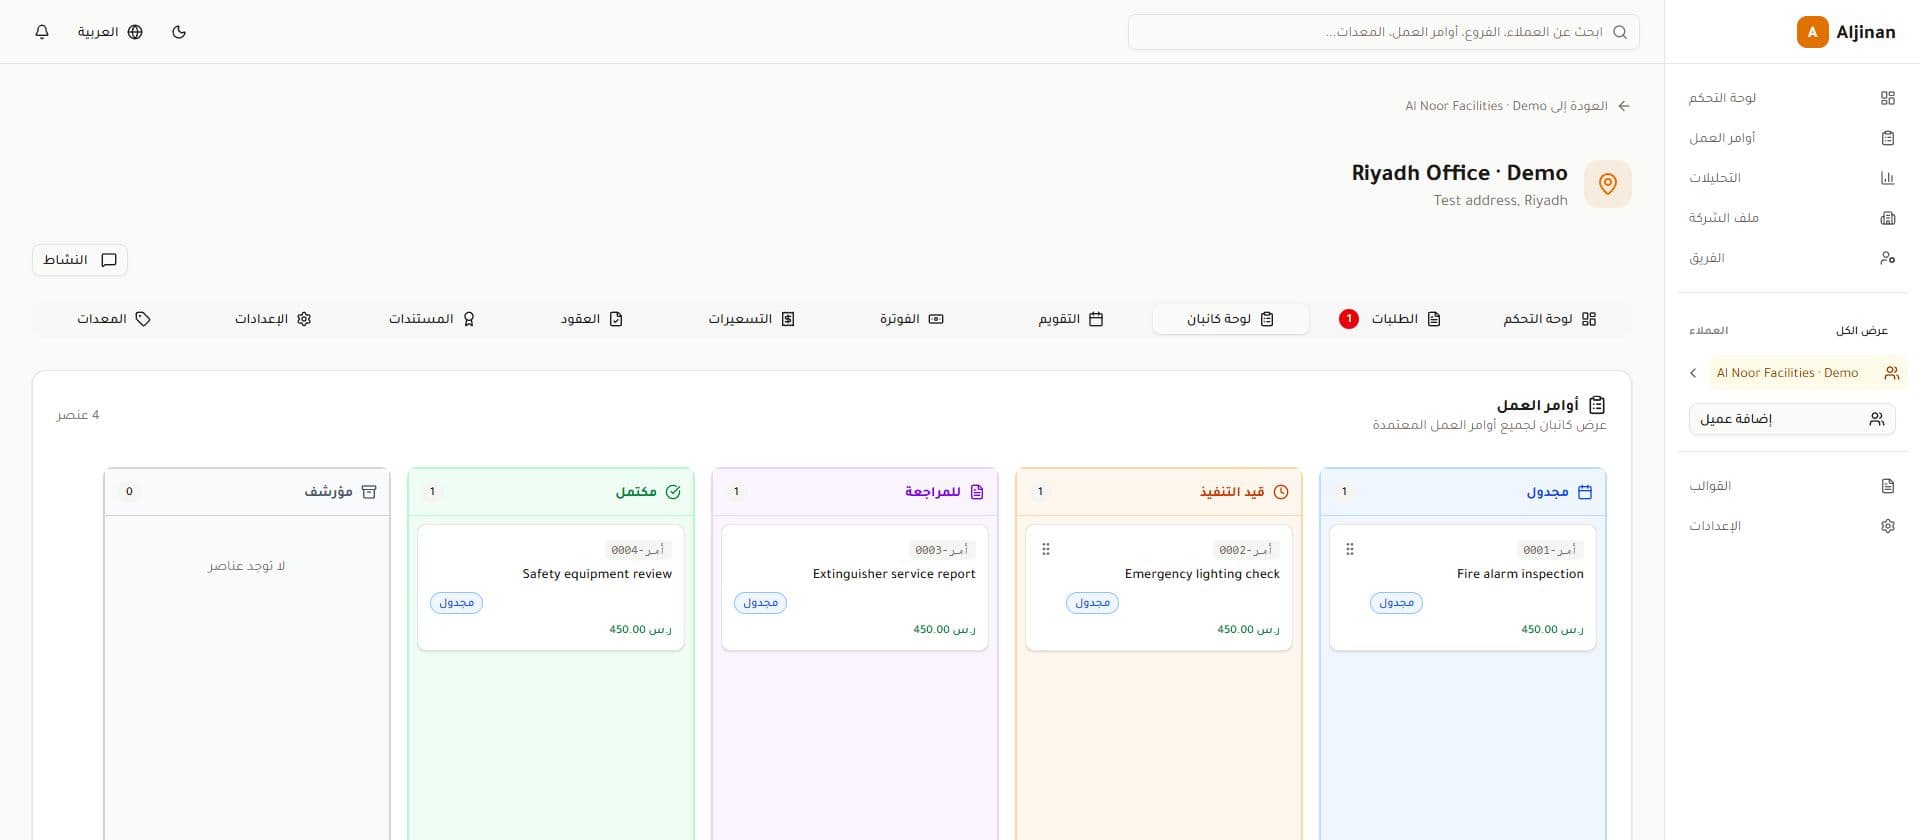Go back to Al Noor Facilities · Demo

[x=1517, y=106]
